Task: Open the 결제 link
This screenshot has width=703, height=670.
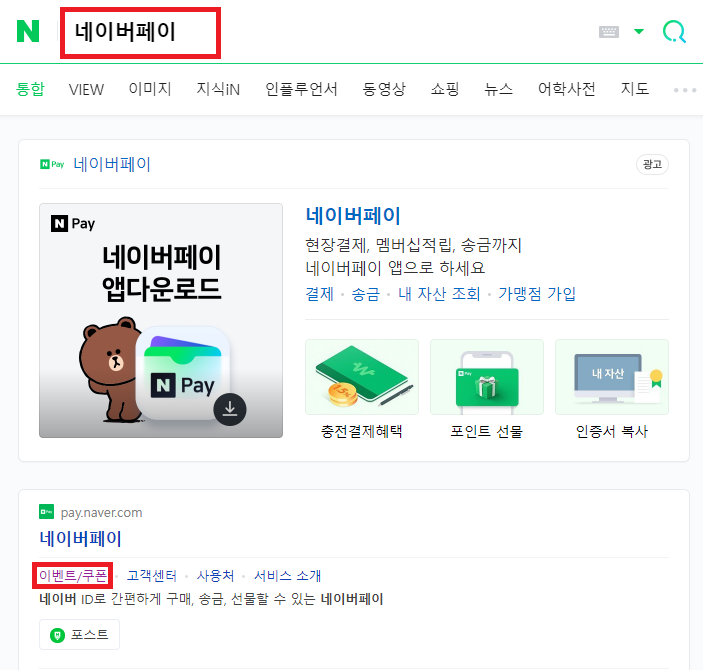Action: (320, 294)
